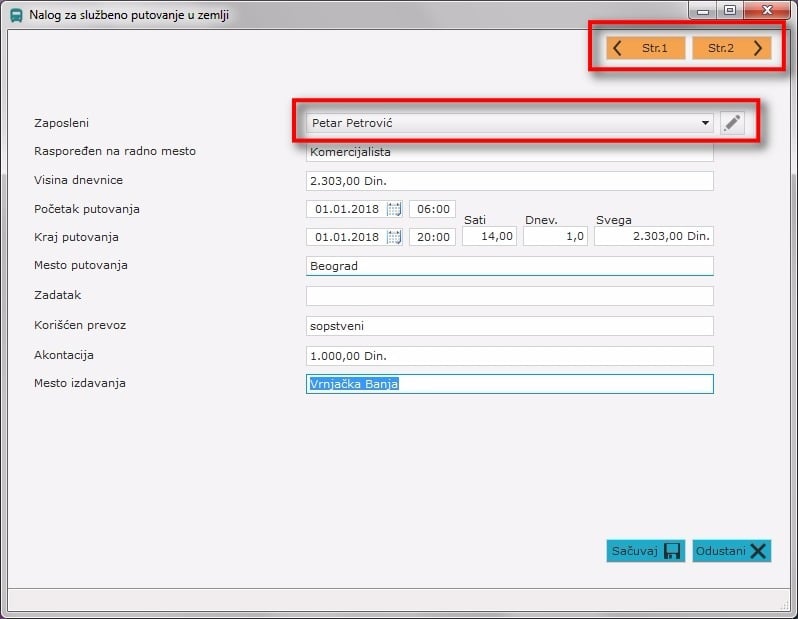Click the Visina dnevnice label

click(x=78, y=180)
